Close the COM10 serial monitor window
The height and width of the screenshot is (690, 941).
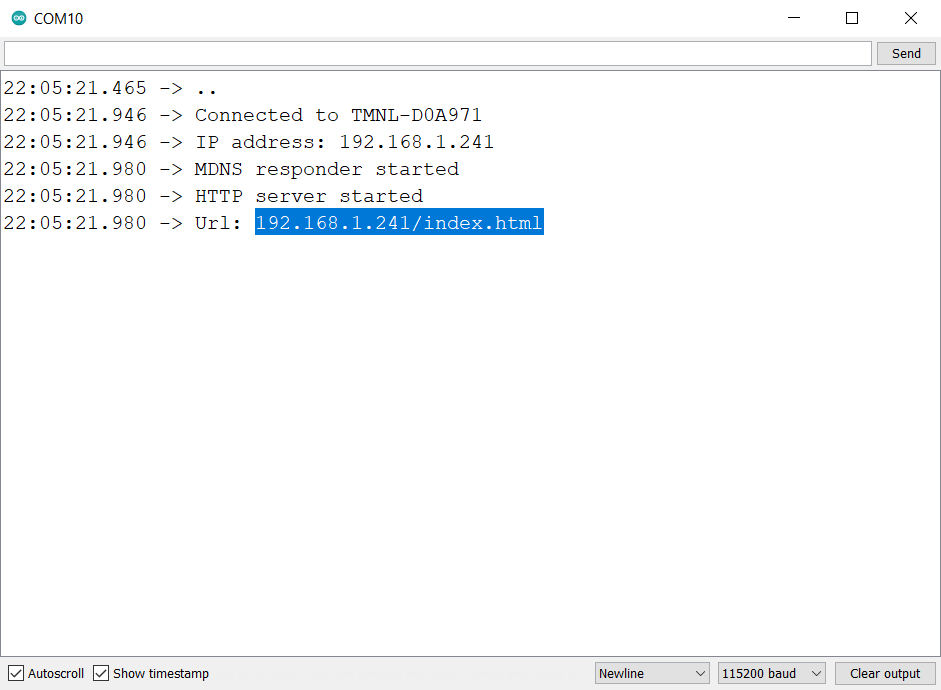coord(910,18)
